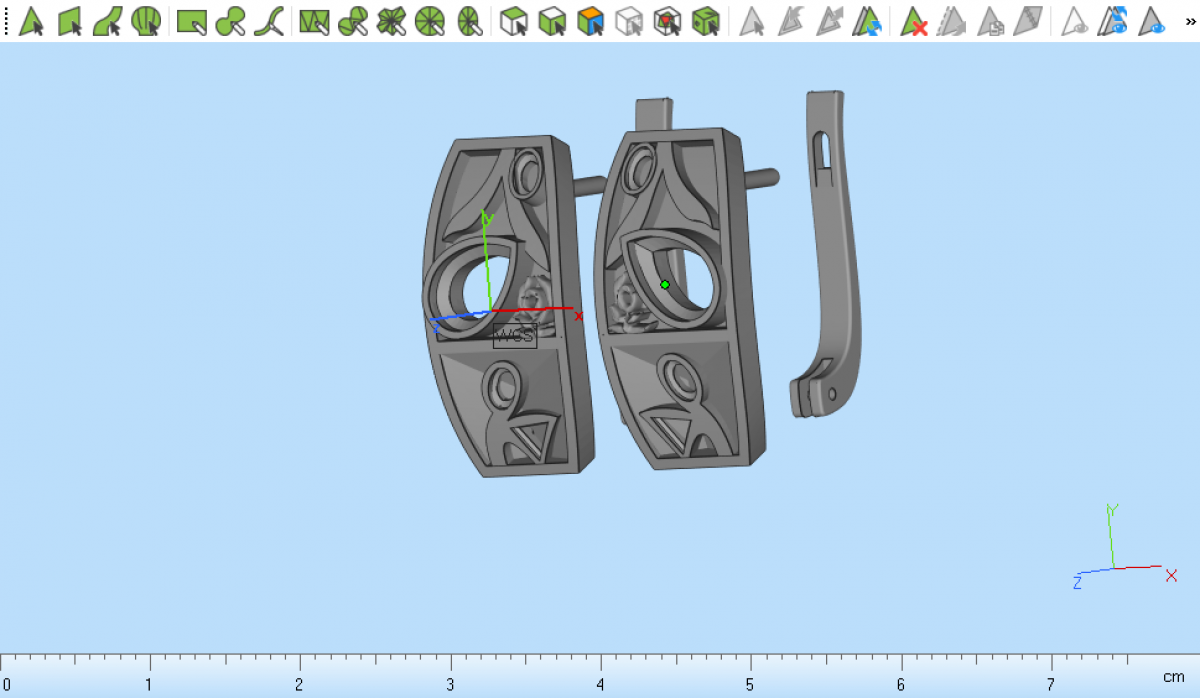The height and width of the screenshot is (698, 1200).
Task: Click the orange and blue cube icon
Action: click(x=591, y=21)
